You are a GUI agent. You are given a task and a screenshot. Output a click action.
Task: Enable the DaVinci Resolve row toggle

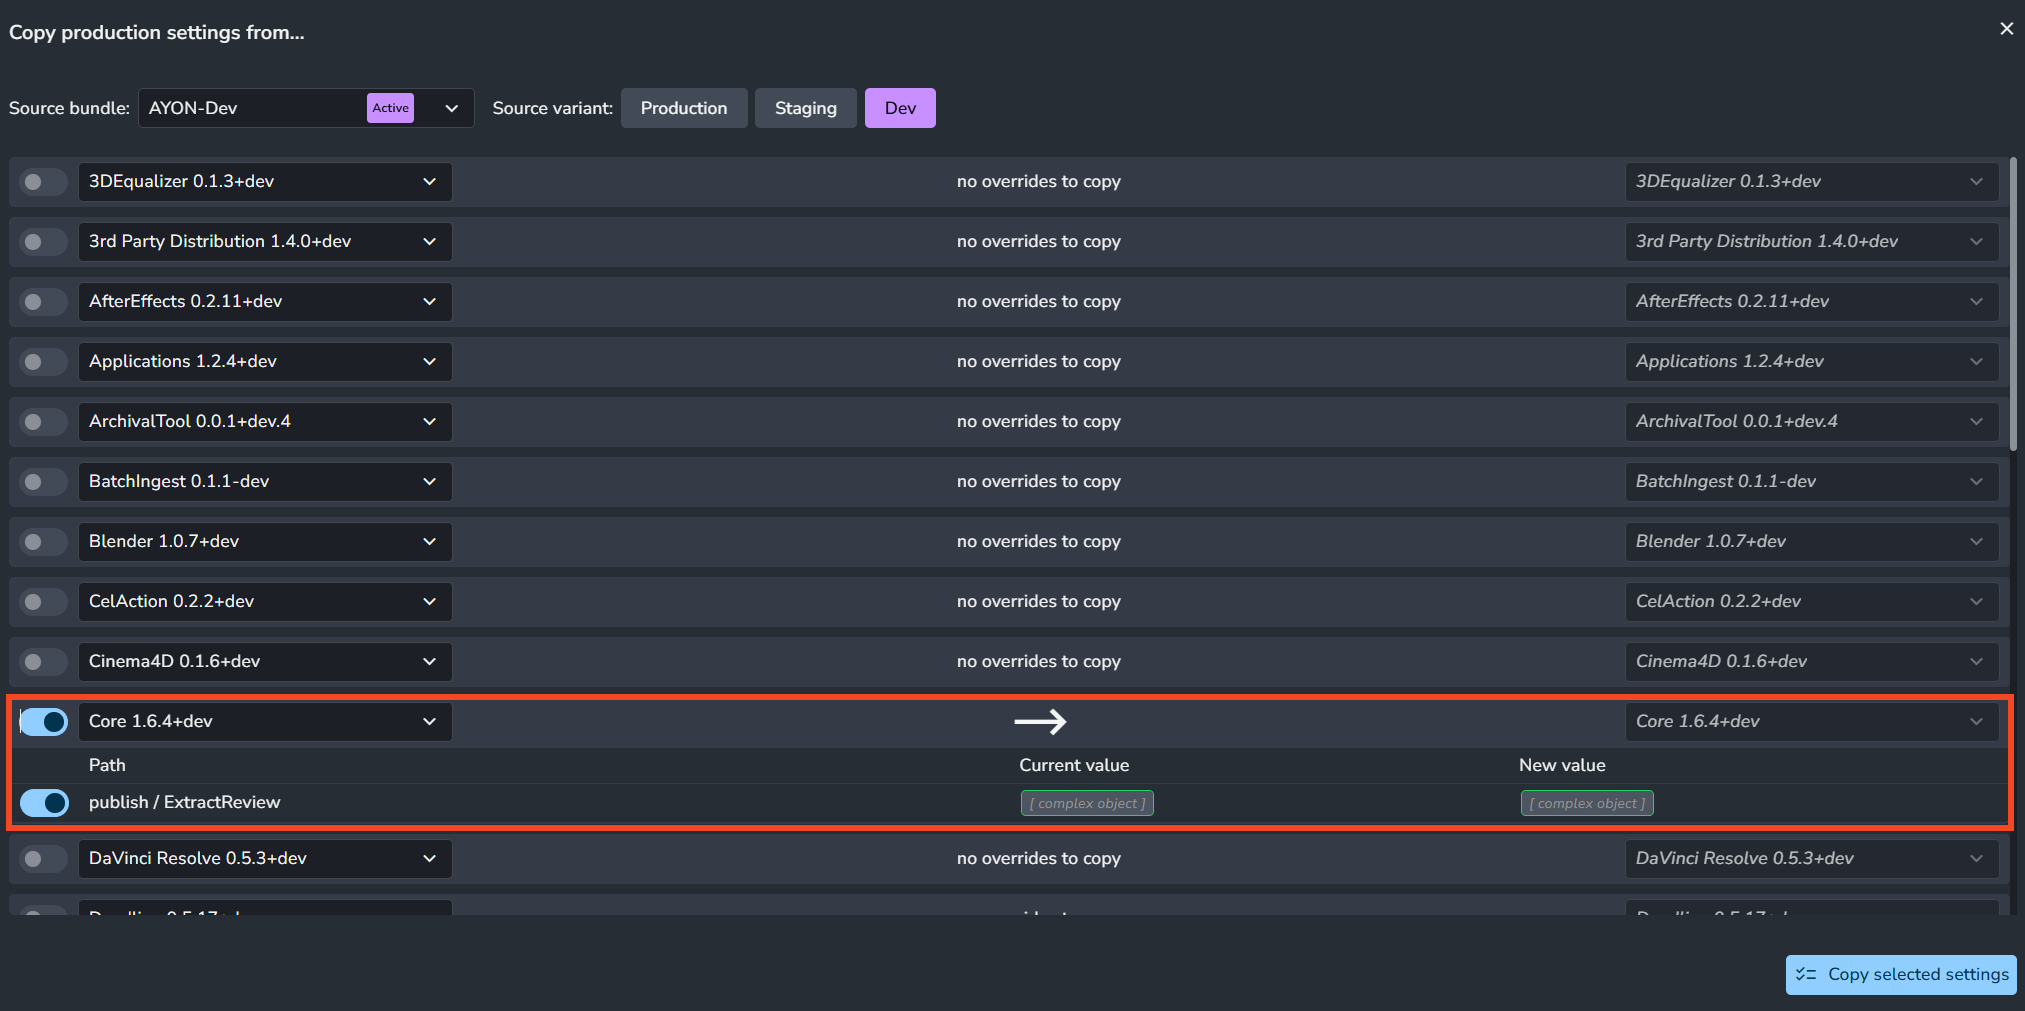click(44, 859)
